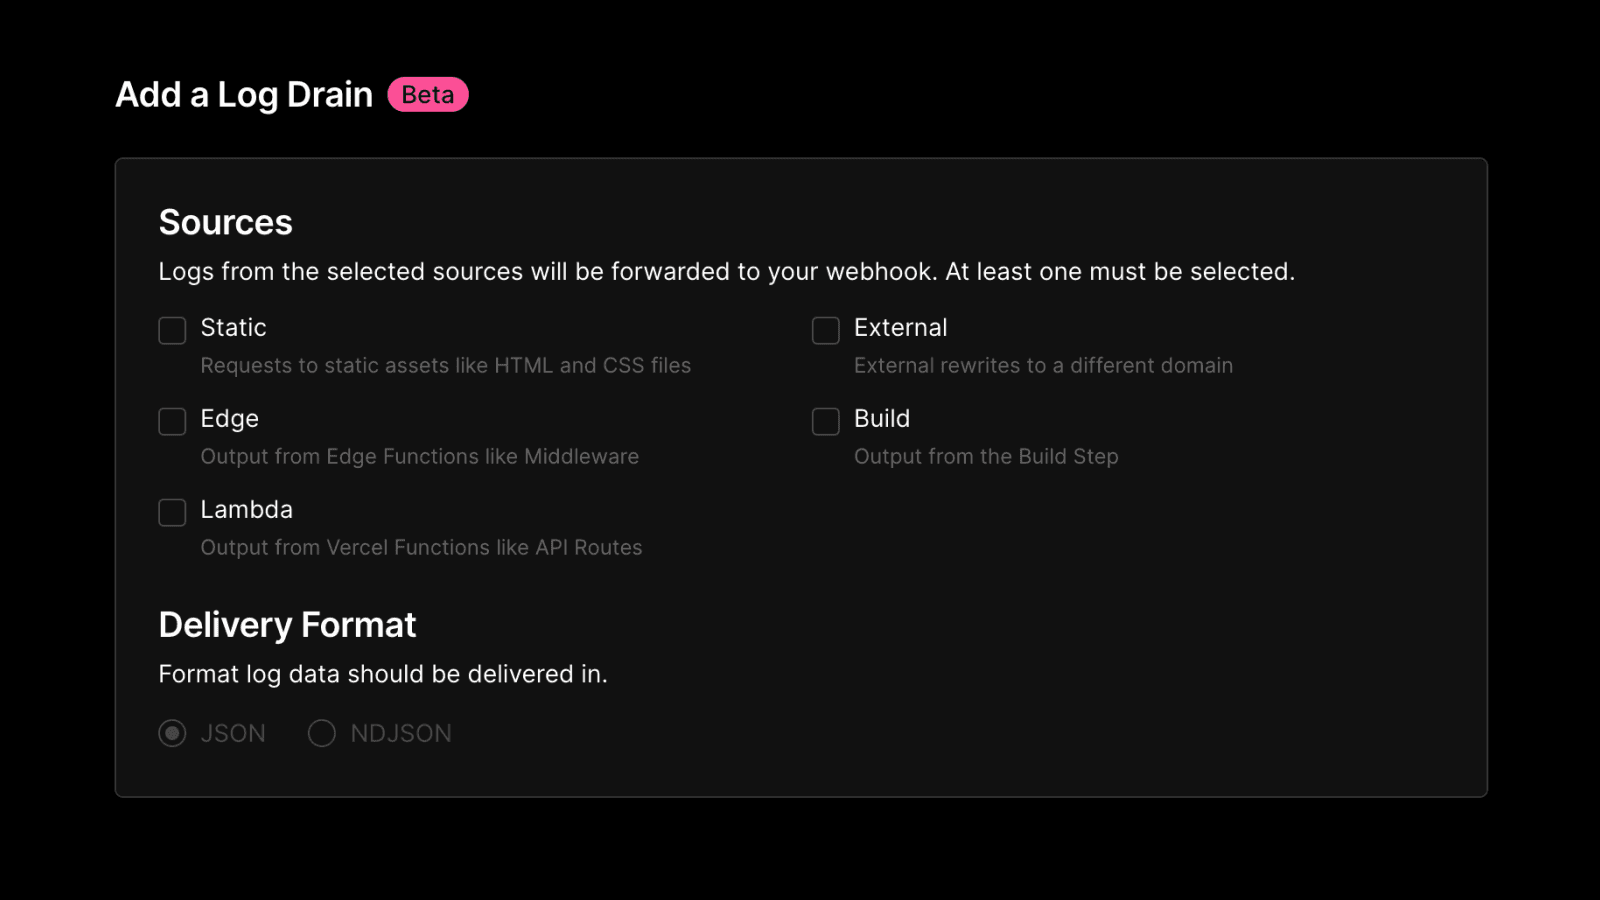Click the Vercel Functions API Routes description
The image size is (1600, 900).
click(421, 548)
